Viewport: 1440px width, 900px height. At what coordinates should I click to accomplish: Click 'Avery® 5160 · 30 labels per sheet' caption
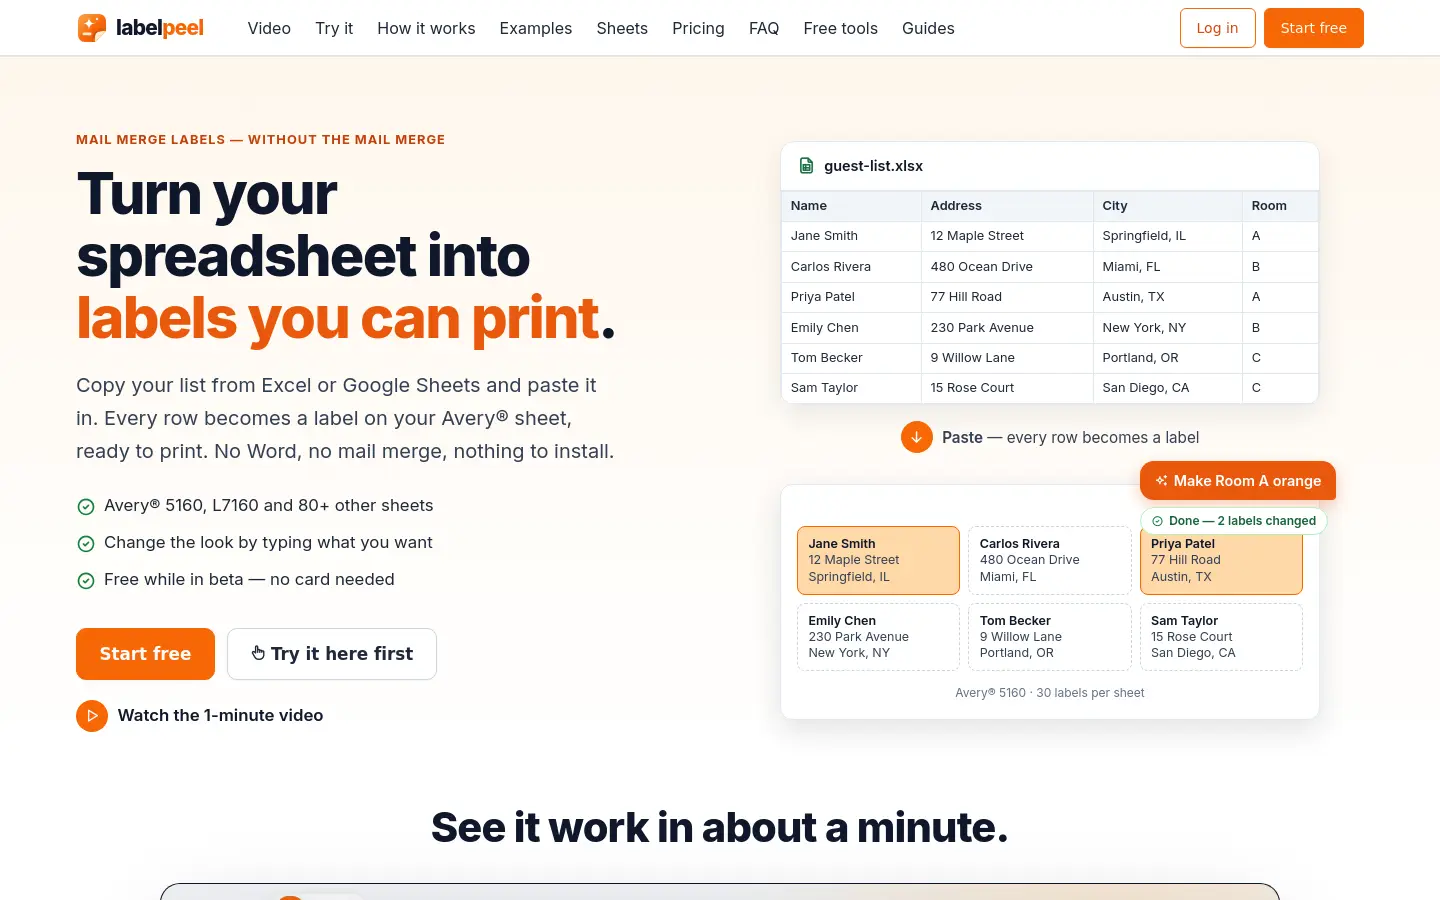click(x=1049, y=693)
